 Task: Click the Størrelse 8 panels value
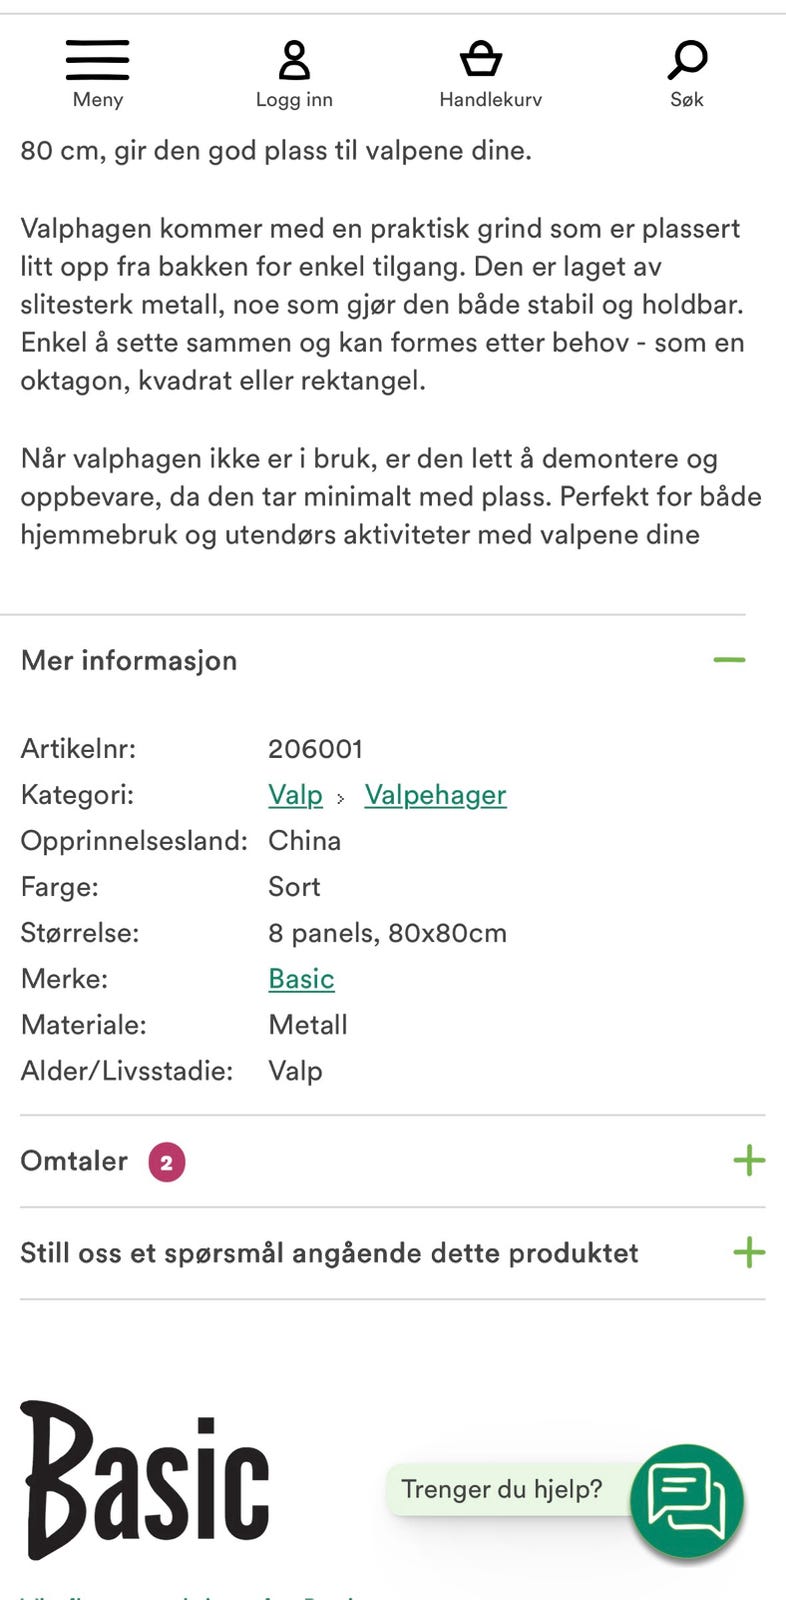click(387, 932)
